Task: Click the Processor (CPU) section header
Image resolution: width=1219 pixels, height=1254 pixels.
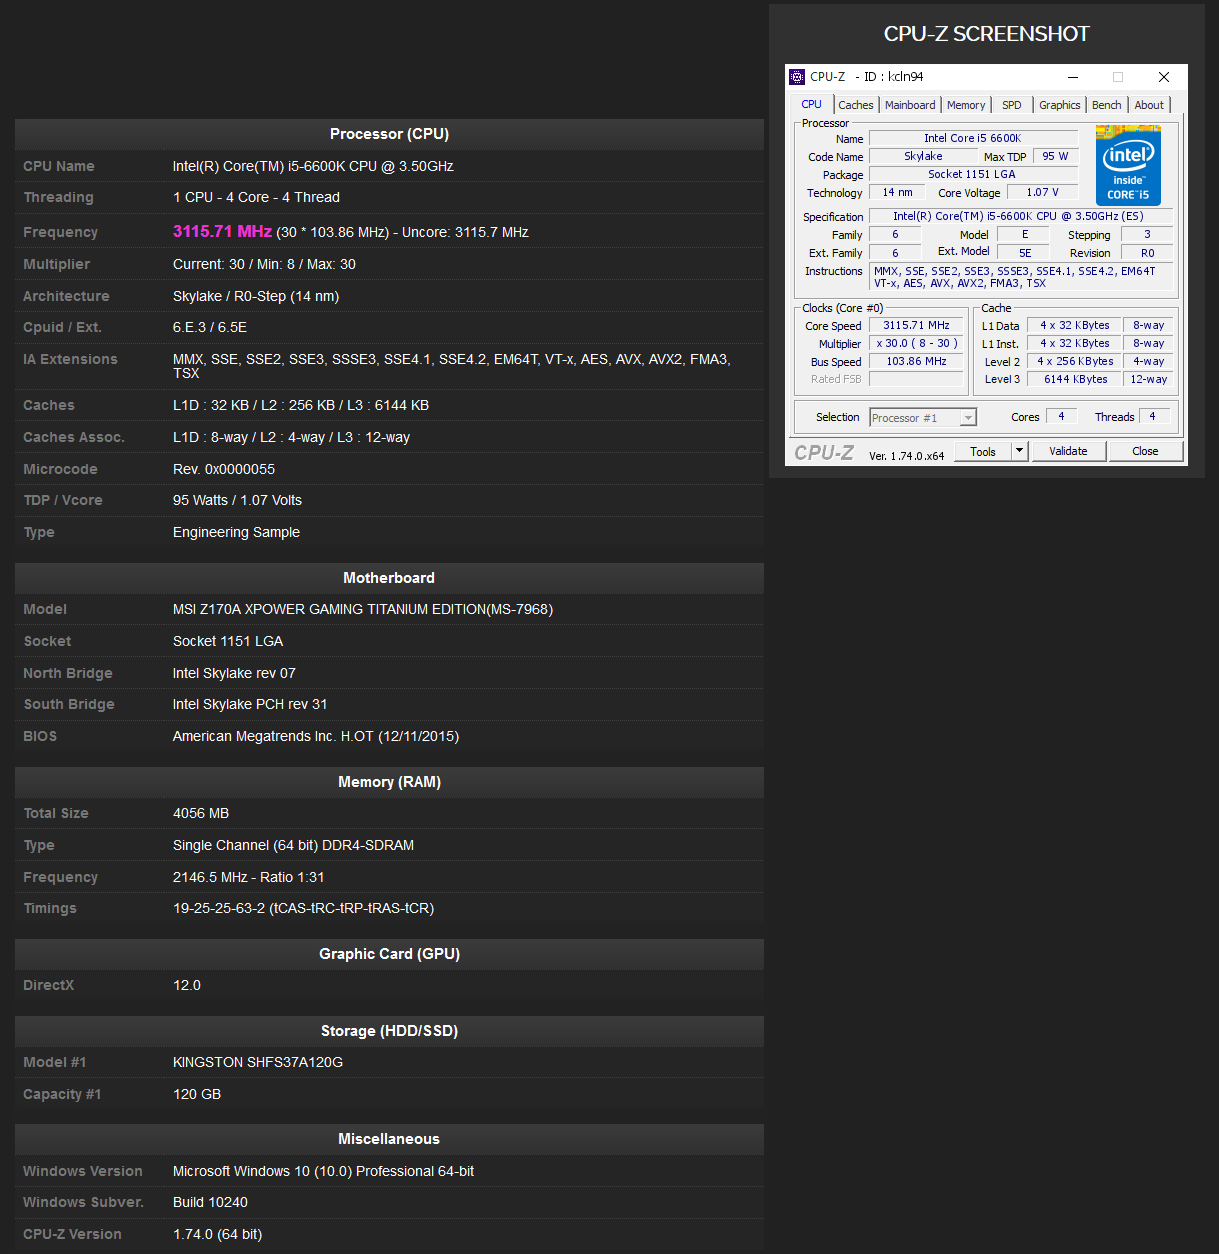Action: tap(389, 134)
